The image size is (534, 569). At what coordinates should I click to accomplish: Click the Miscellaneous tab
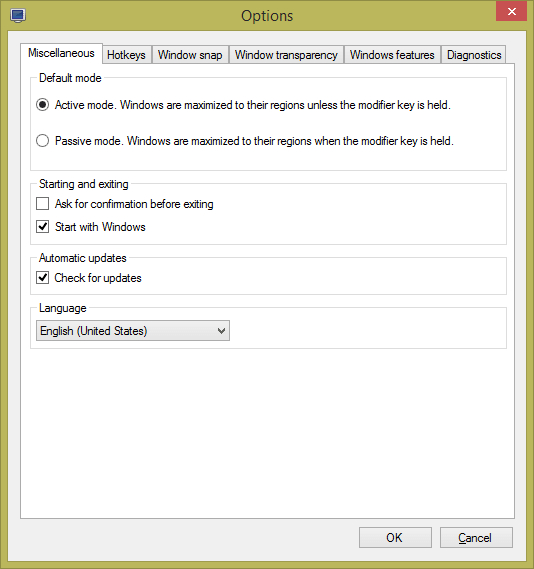[61, 53]
